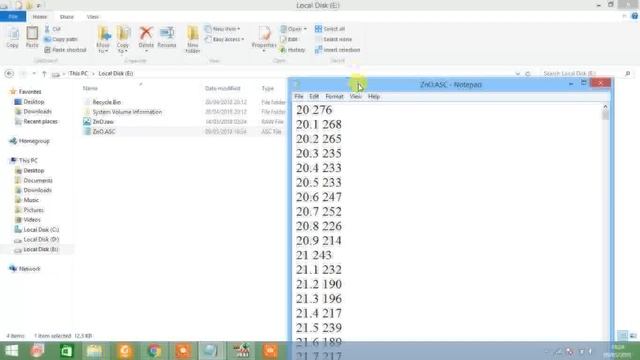This screenshot has width=640, height=360.
Task: Select Videos under This PC
Action: [32, 220]
